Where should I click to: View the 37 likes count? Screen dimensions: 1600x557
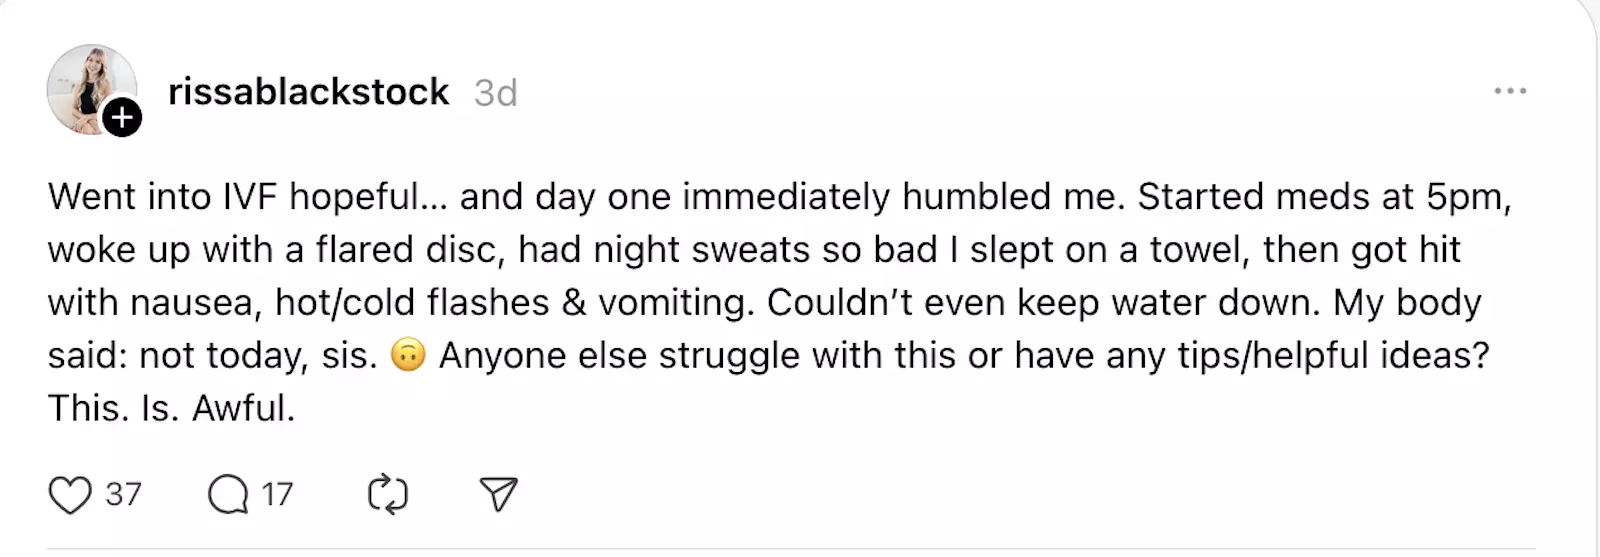click(123, 494)
